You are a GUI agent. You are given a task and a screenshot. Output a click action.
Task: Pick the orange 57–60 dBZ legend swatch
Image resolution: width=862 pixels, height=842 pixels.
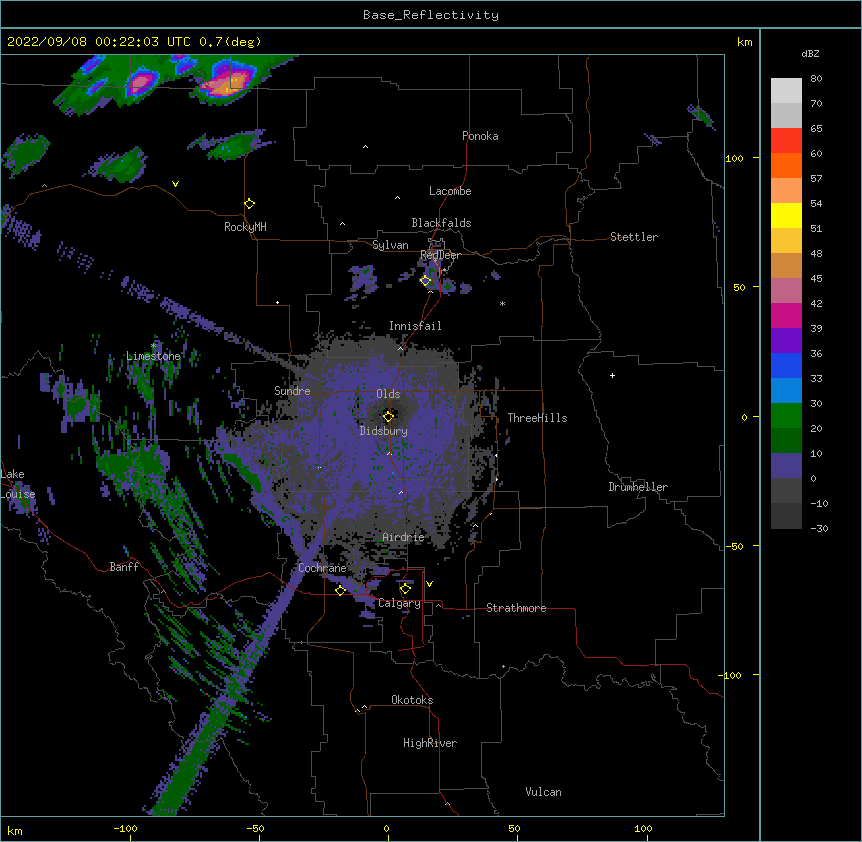coord(786,165)
